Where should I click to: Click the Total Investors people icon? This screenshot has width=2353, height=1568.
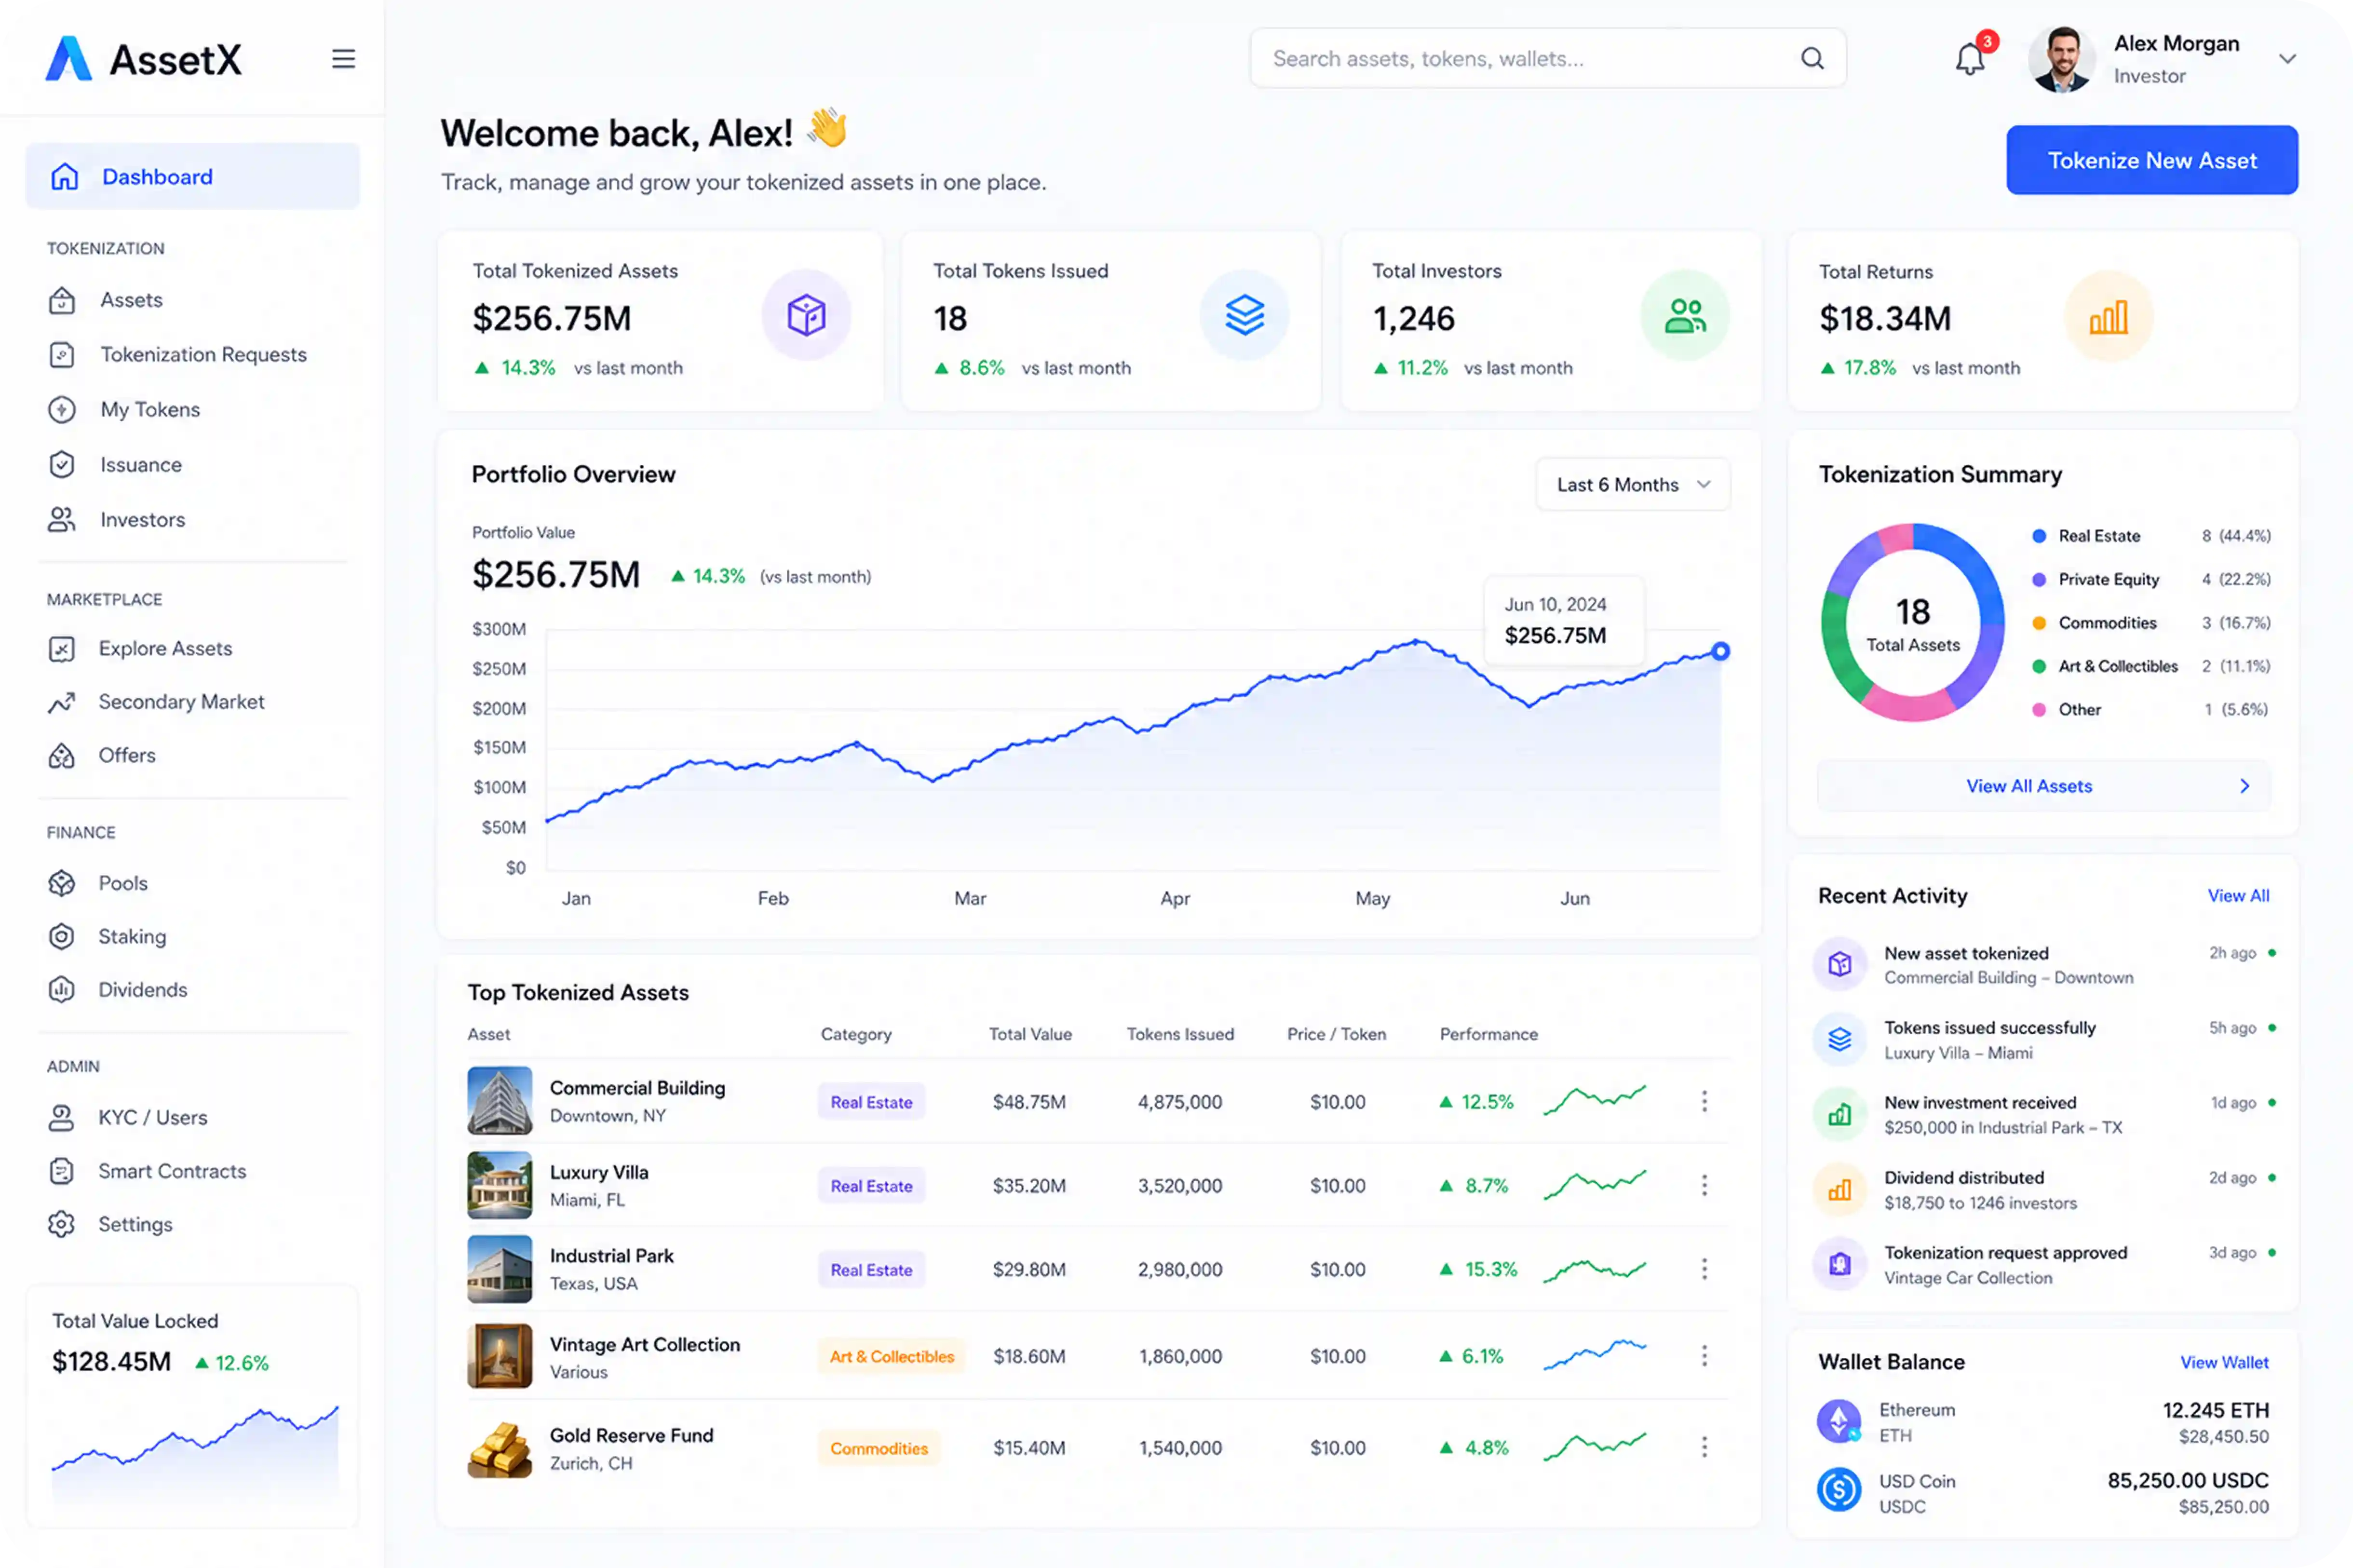coord(1684,315)
